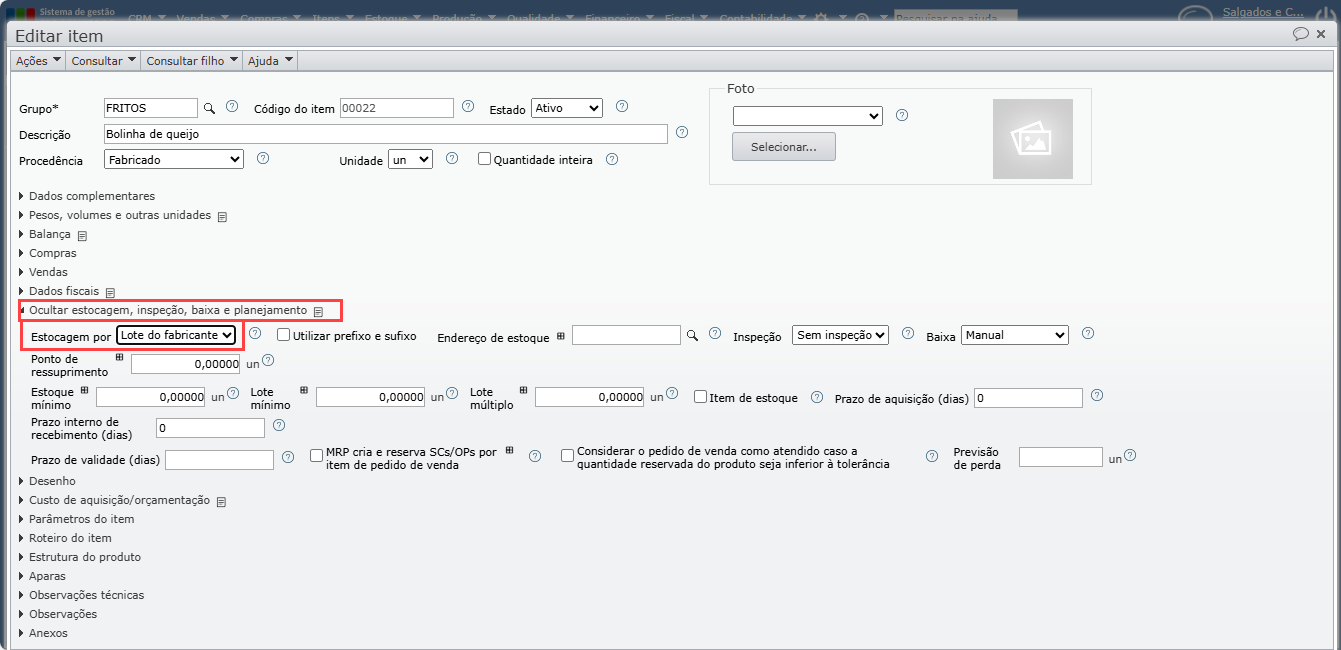Screen dimensions: 1341x650
Task: Click the chat bubble icon in title bar
Action: click(x=1300, y=34)
